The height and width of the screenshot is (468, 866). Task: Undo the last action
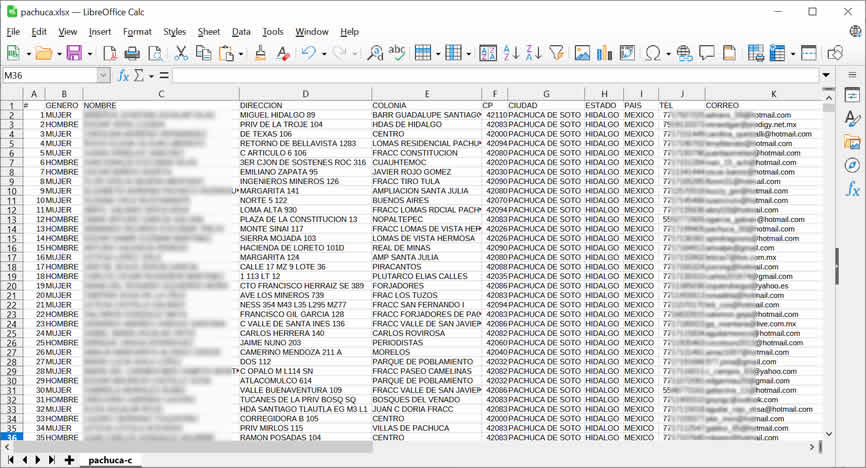click(x=309, y=53)
